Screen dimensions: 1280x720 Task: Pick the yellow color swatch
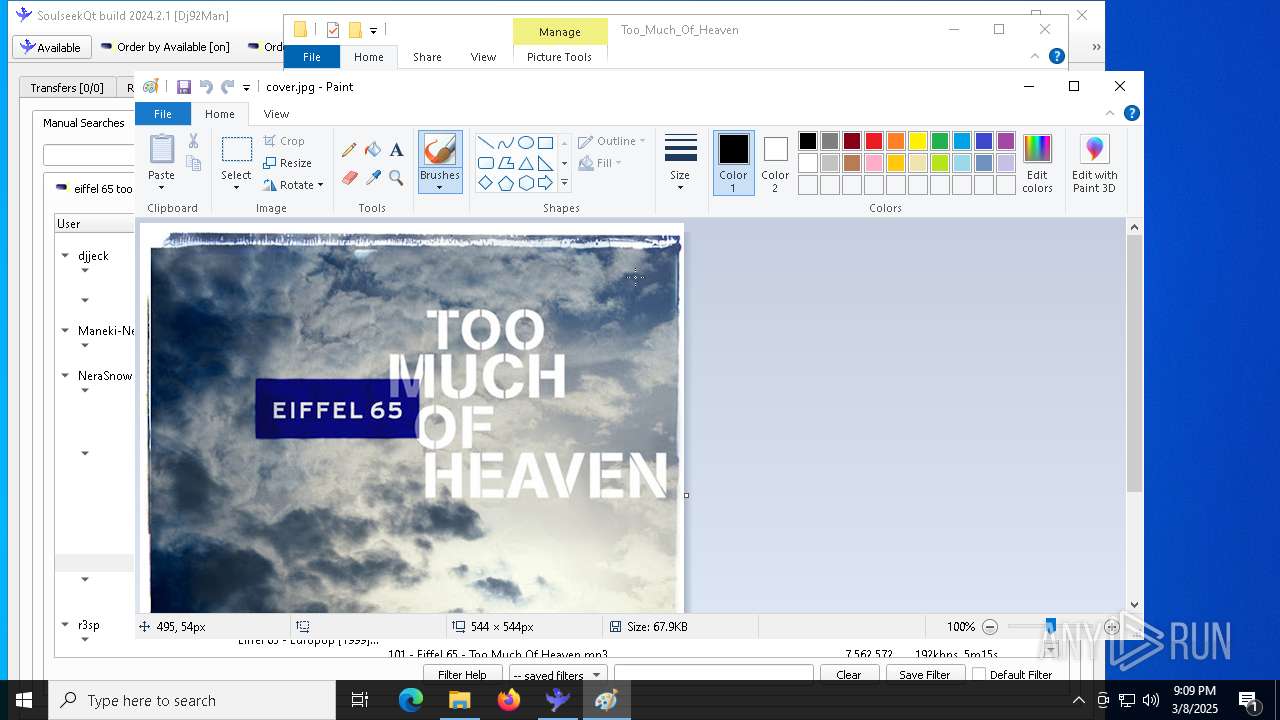918,141
